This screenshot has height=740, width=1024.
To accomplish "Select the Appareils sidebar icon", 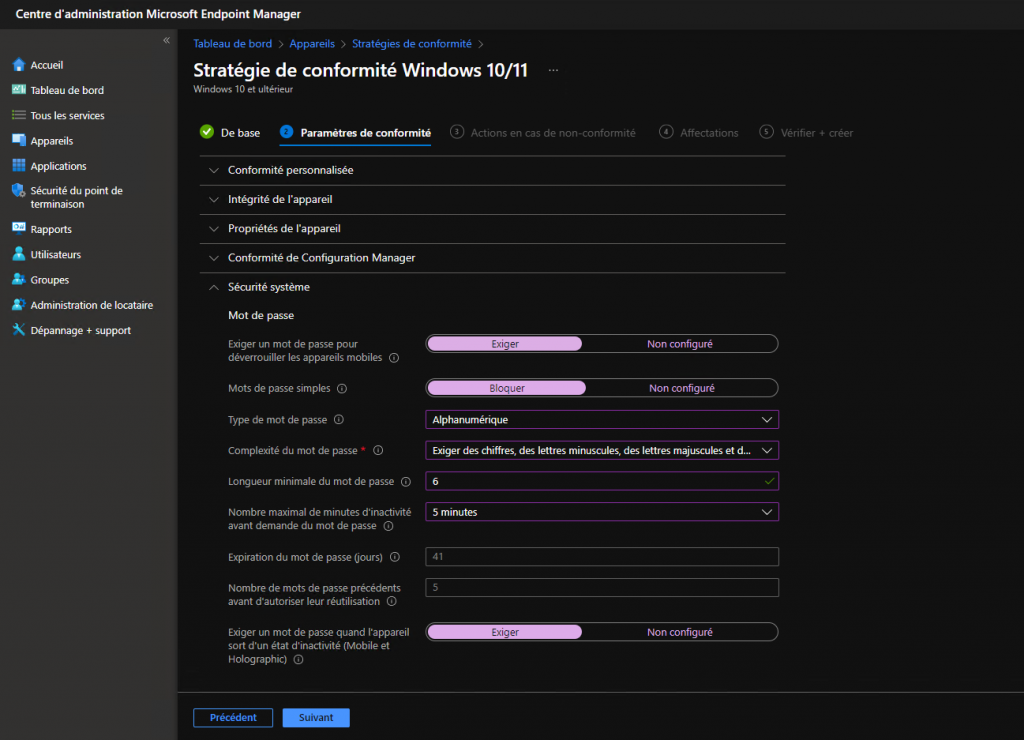I will point(19,140).
